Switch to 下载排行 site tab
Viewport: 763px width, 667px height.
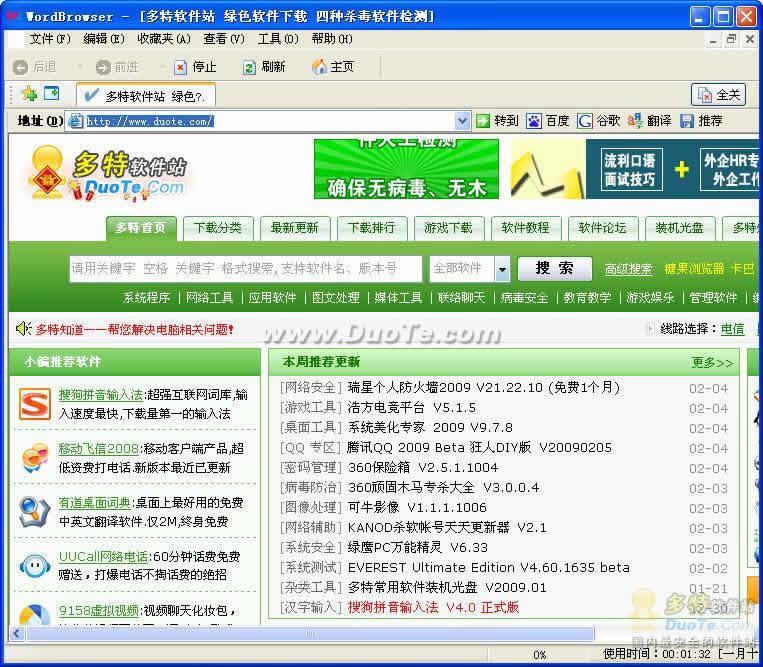pos(371,228)
